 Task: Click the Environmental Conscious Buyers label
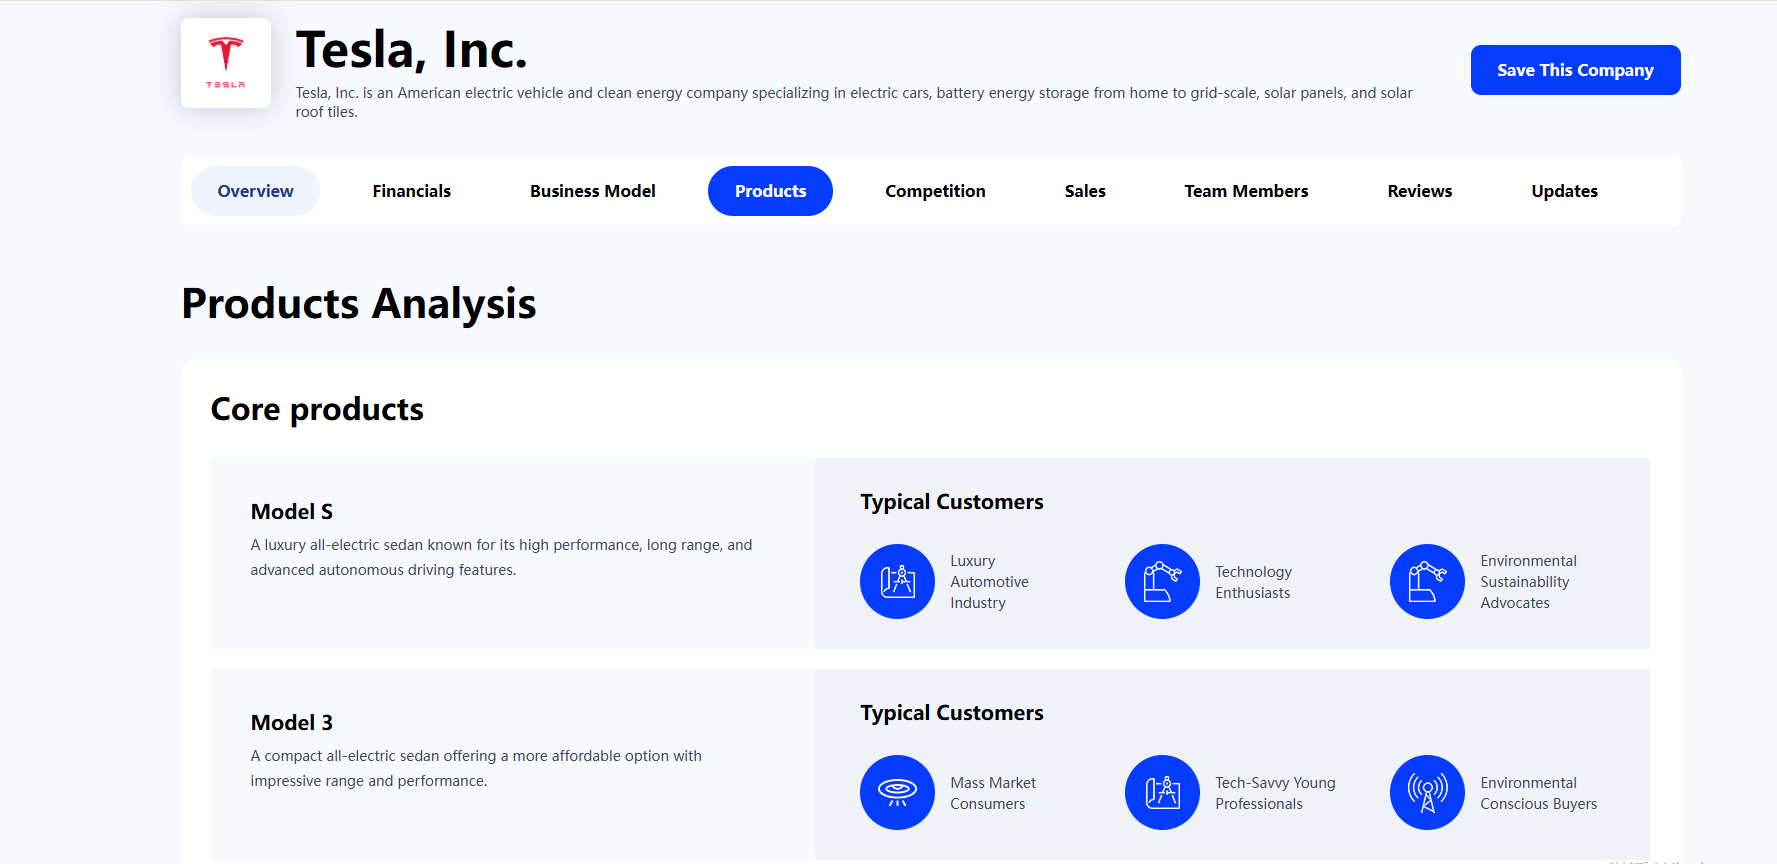click(x=1538, y=793)
